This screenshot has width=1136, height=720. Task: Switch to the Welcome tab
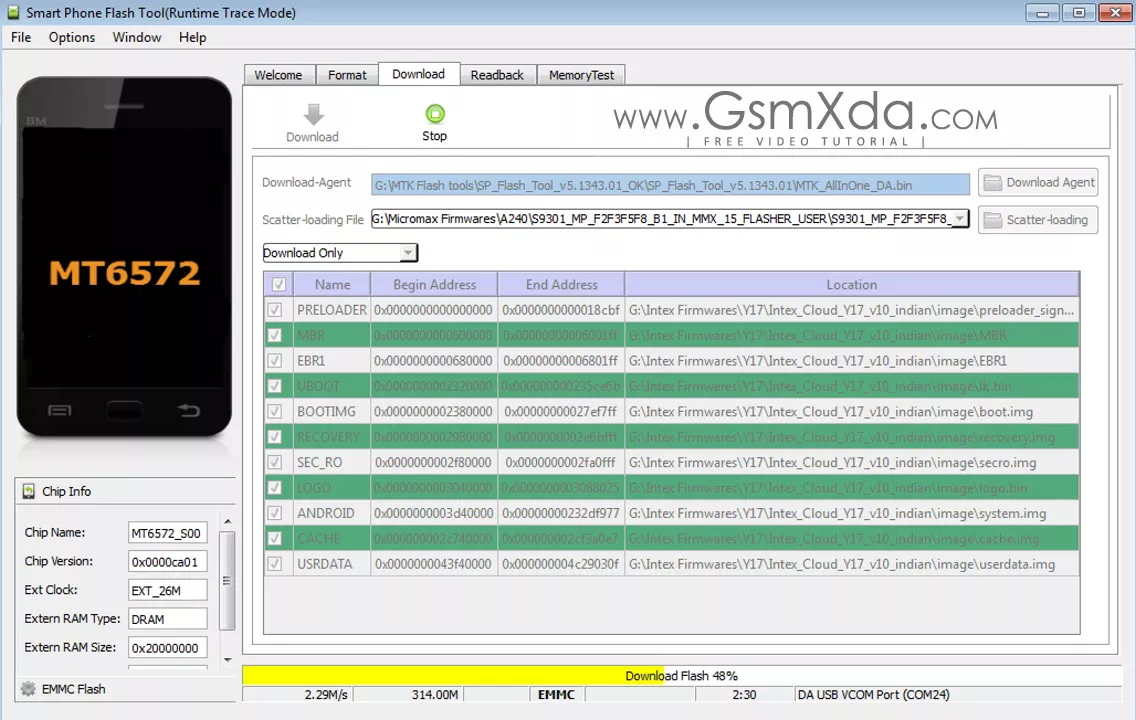(279, 75)
